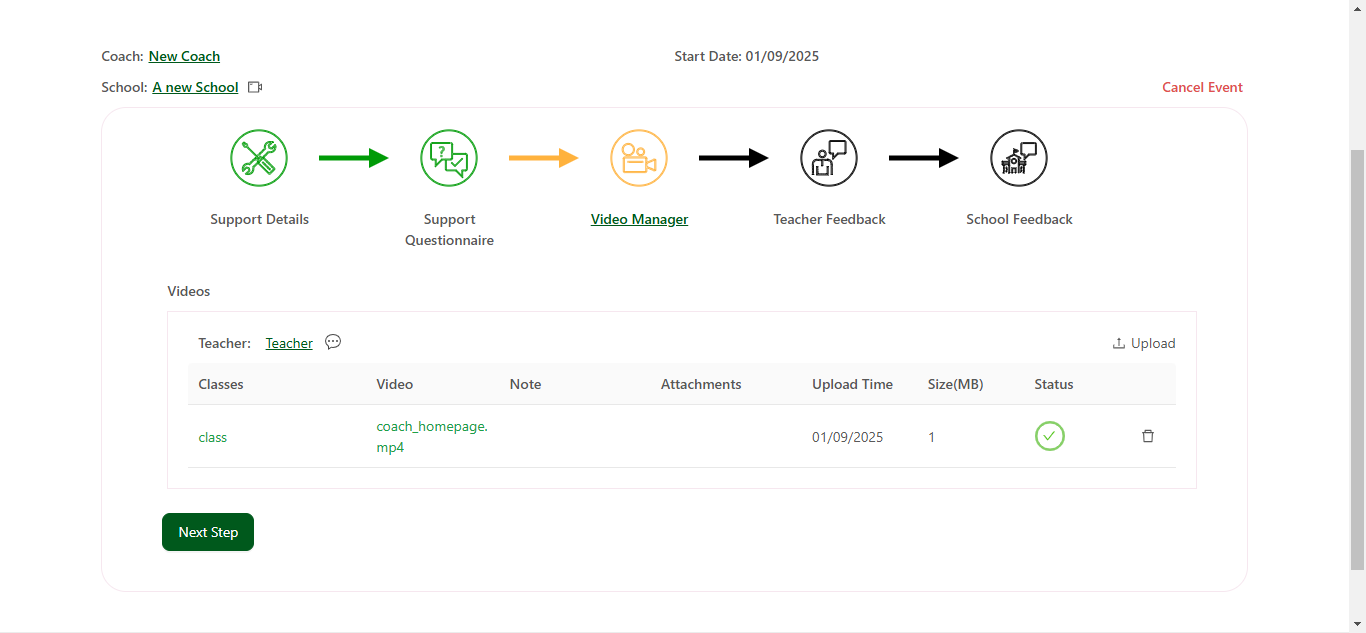The width and height of the screenshot is (1366, 633).
Task: Open the School Feedback step icon
Action: [x=1019, y=158]
